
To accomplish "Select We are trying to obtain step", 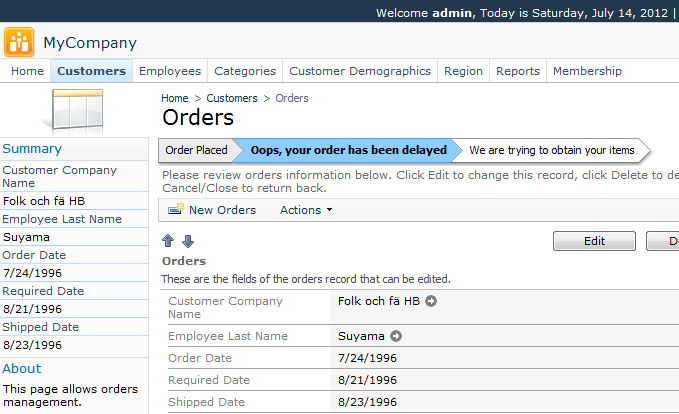I will point(552,150).
